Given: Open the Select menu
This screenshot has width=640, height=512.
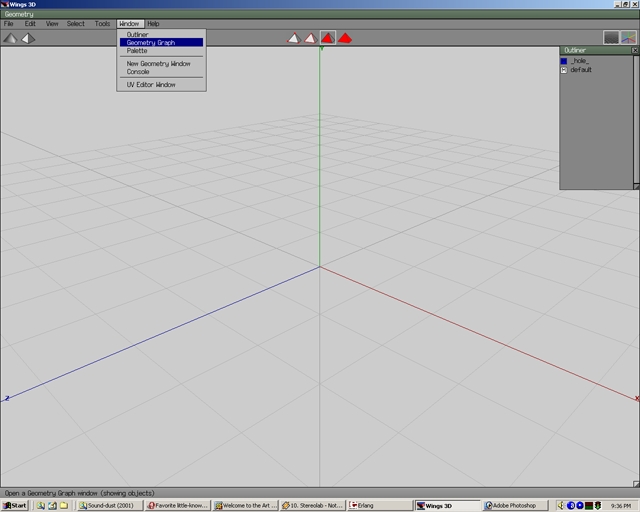Looking at the screenshot, I should point(76,24).
